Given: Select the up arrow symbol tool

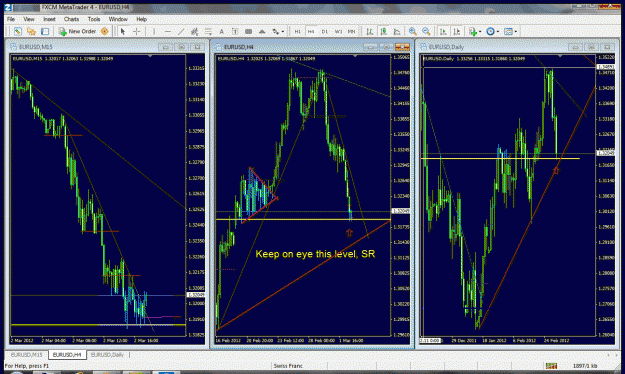Looking at the screenshot, I should pos(262,31).
